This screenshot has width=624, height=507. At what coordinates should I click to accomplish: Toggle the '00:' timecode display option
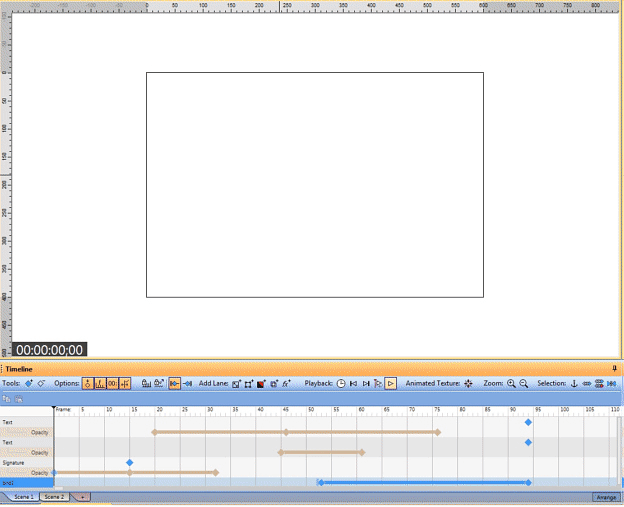(x=113, y=383)
